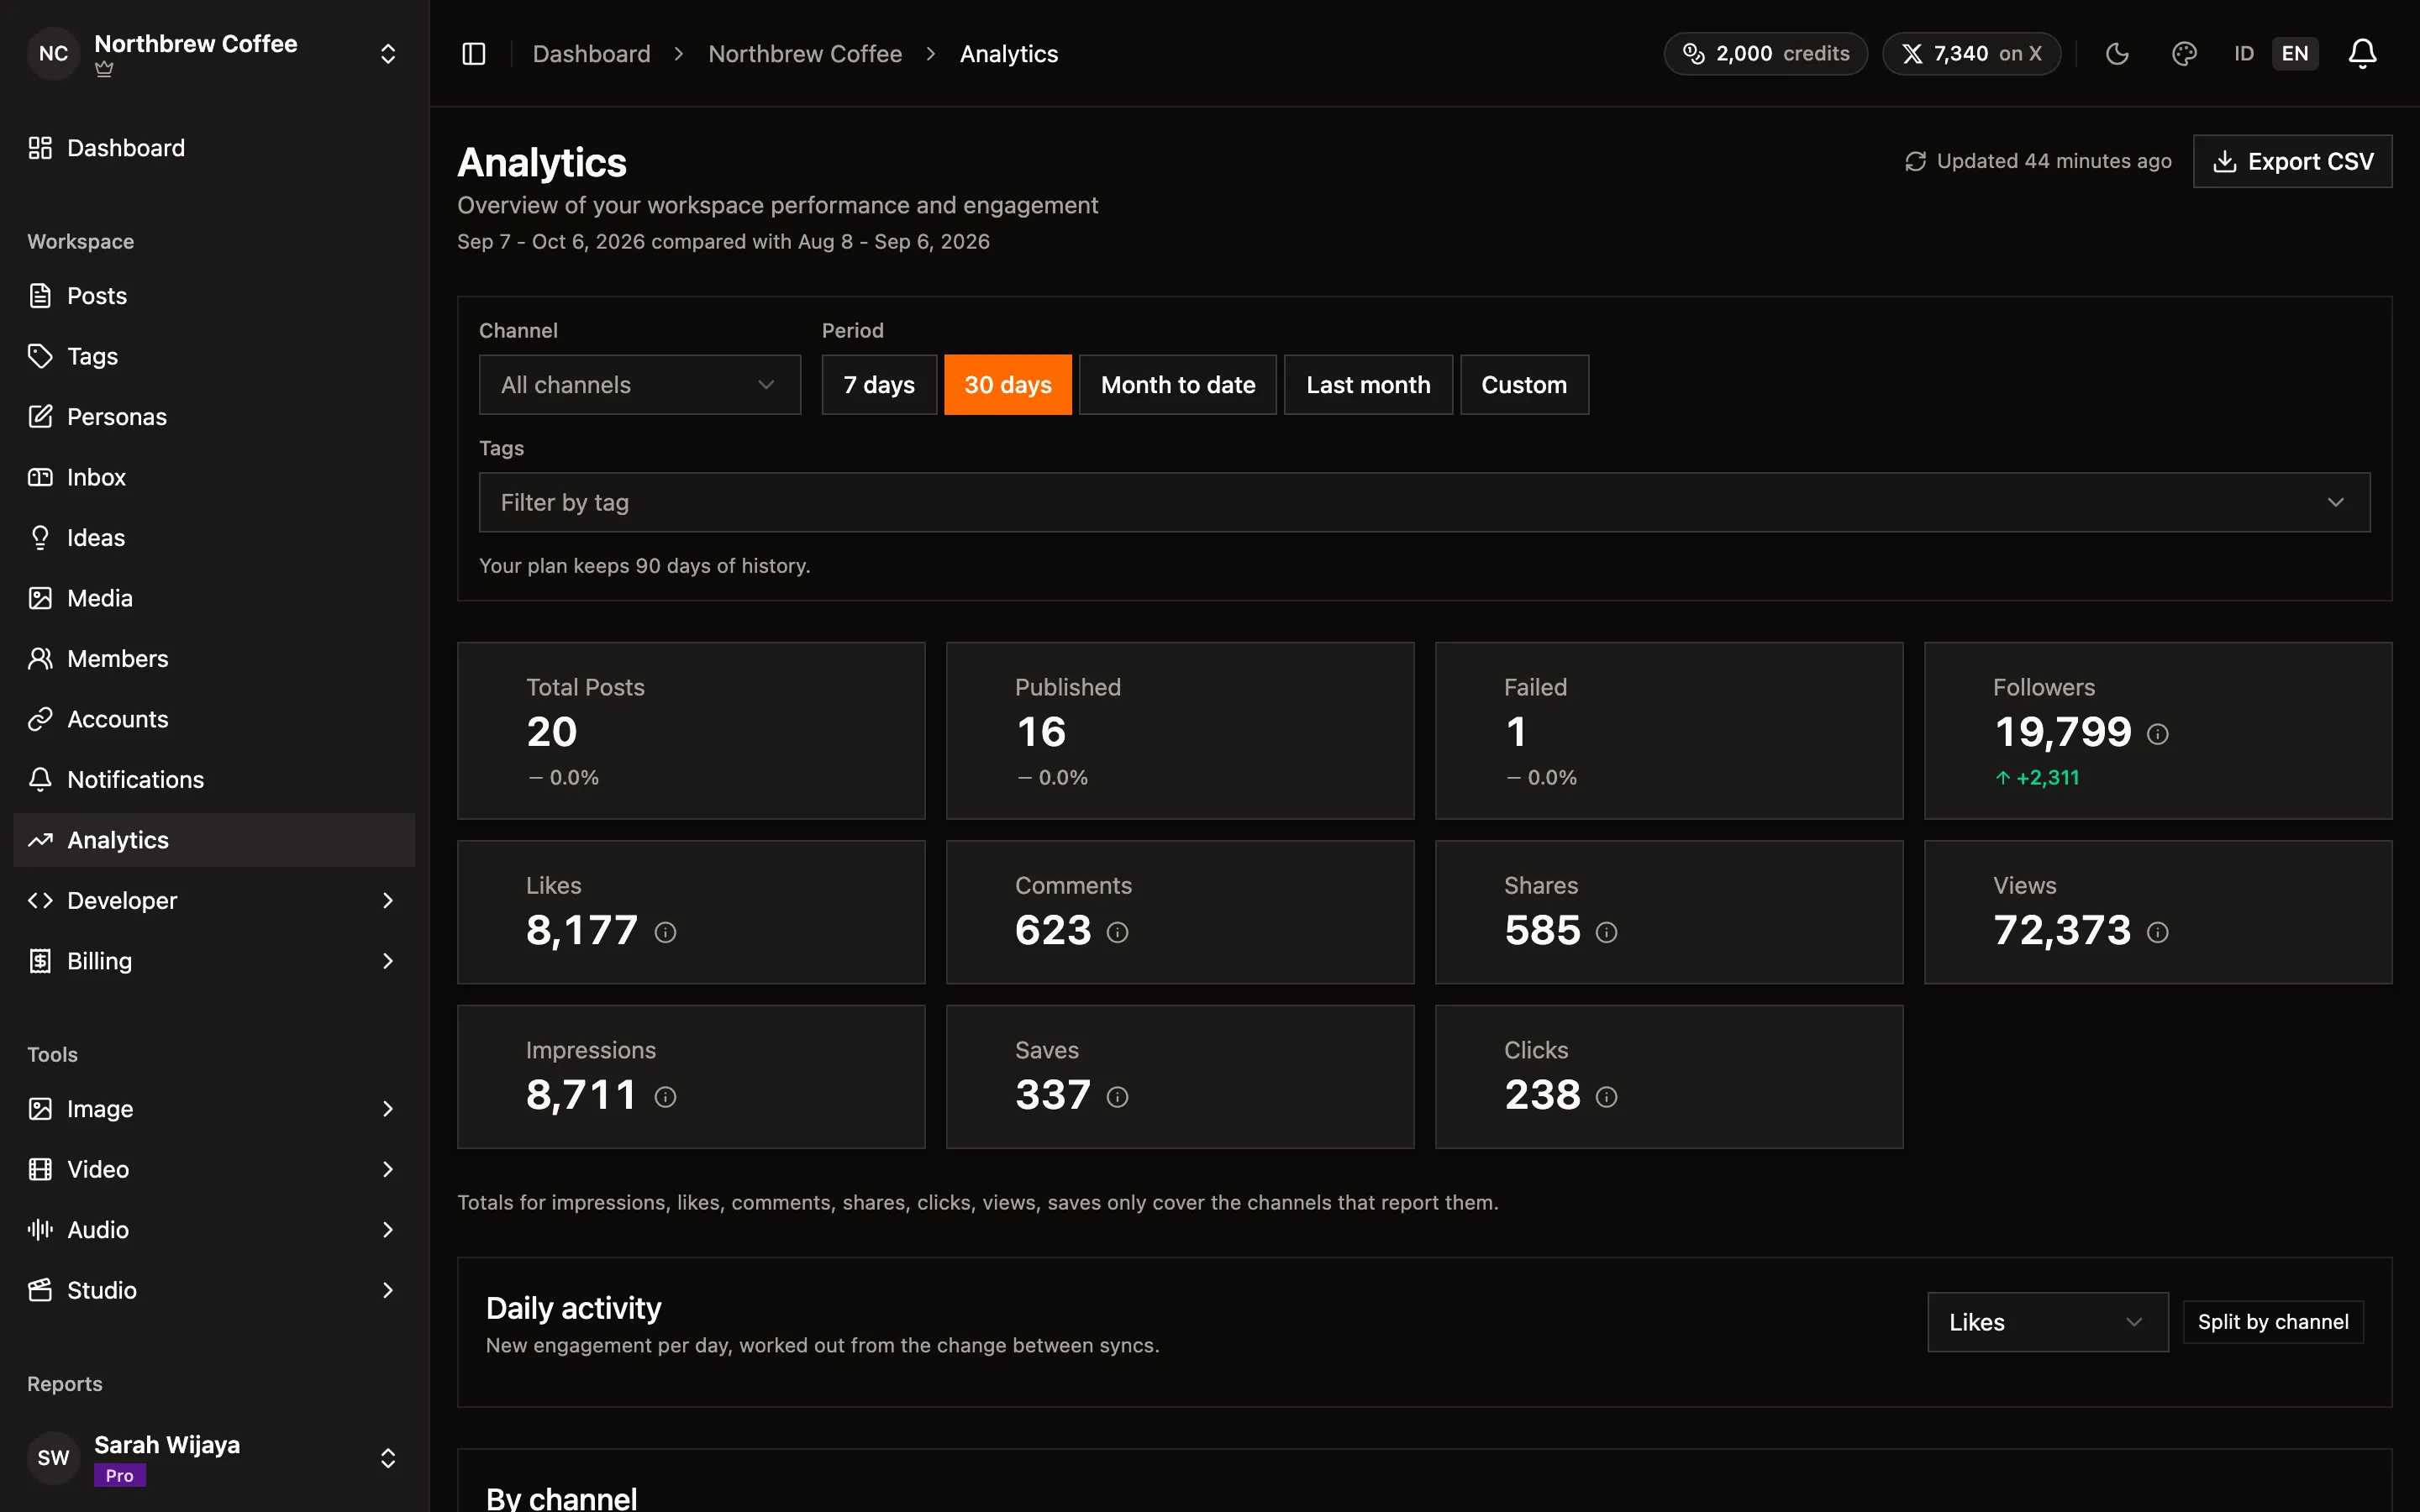
Task: Click the info icon next to Impressions 8,711
Action: (665, 1097)
